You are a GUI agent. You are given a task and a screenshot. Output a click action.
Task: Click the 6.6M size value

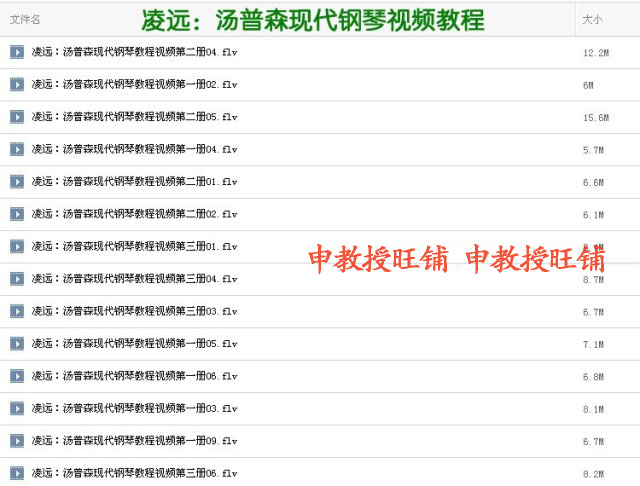tap(593, 182)
